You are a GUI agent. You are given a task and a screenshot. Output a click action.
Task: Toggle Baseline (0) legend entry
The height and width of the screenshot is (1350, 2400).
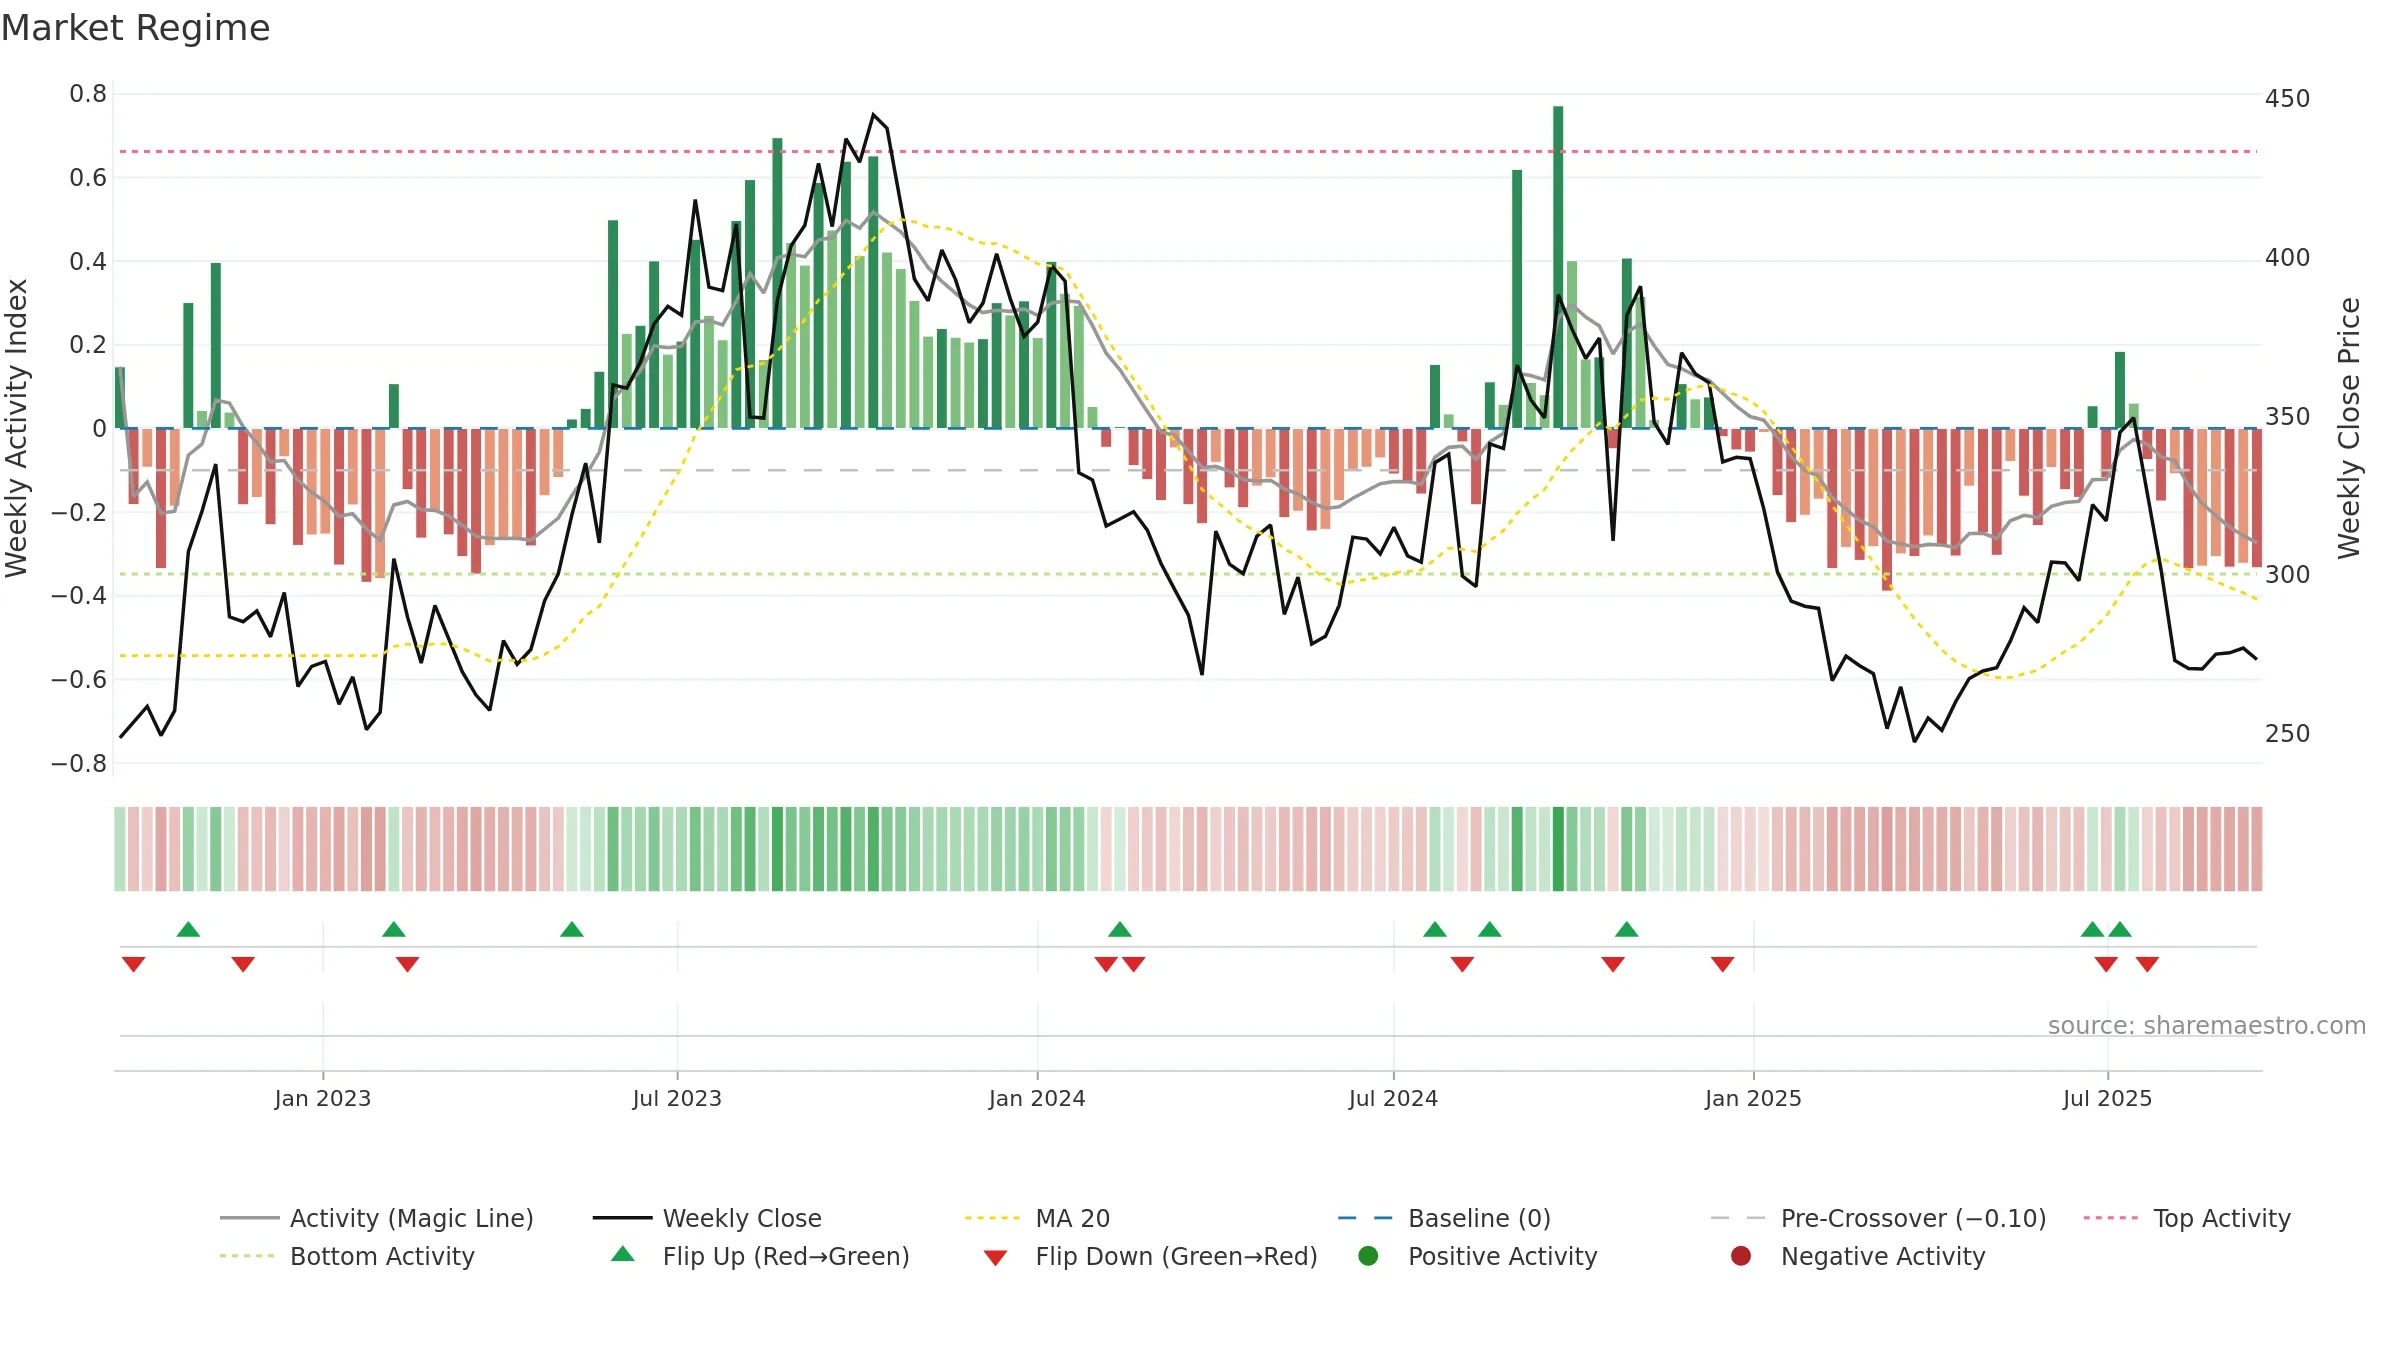[x=1444, y=1218]
